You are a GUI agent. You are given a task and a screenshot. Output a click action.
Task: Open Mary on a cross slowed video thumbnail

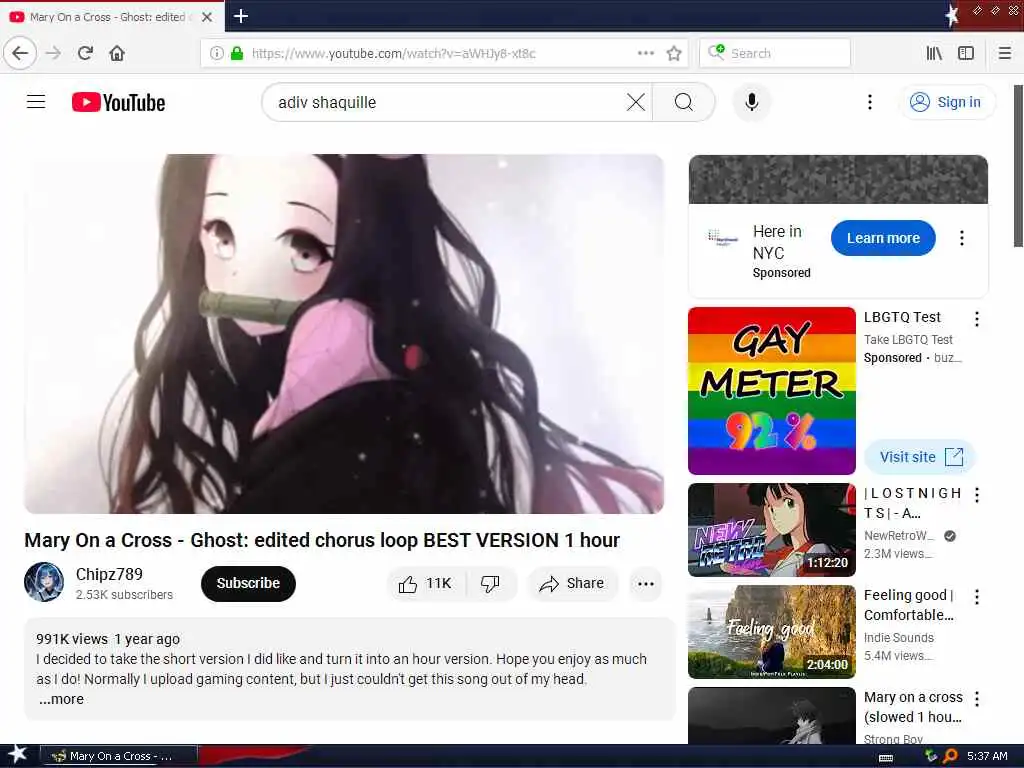pyautogui.click(x=771, y=715)
